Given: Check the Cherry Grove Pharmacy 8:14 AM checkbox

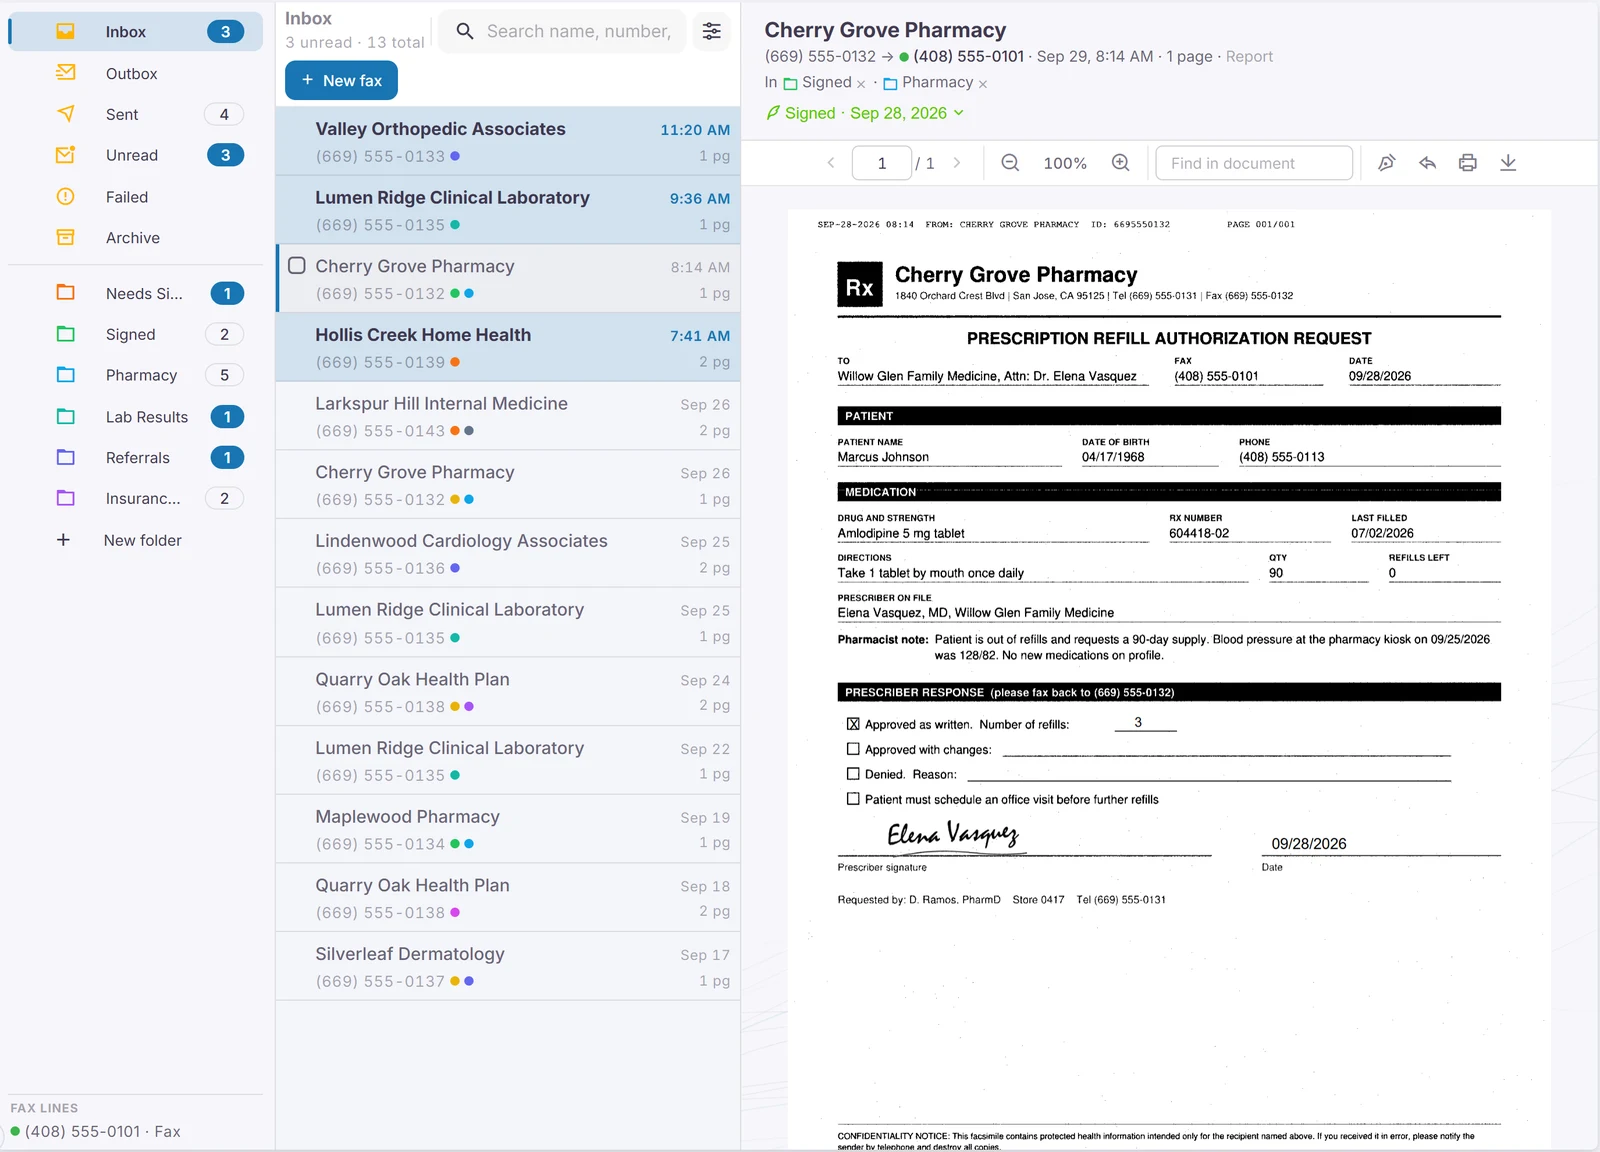Looking at the screenshot, I should point(297,266).
